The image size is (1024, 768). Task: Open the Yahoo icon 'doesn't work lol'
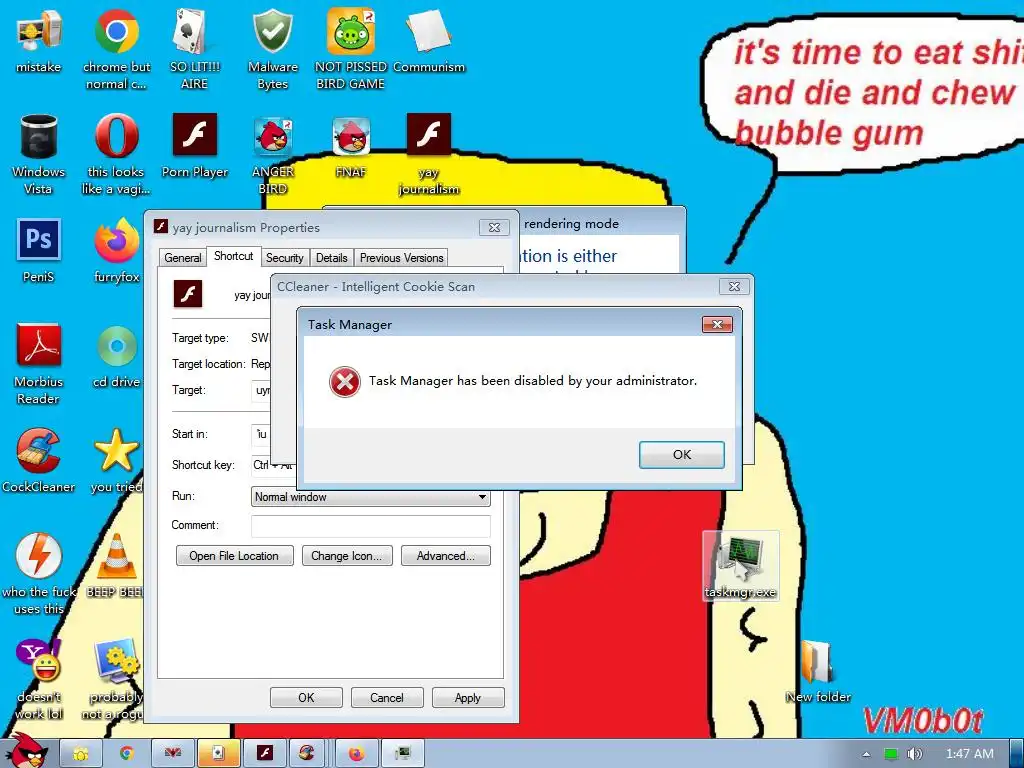(39, 679)
